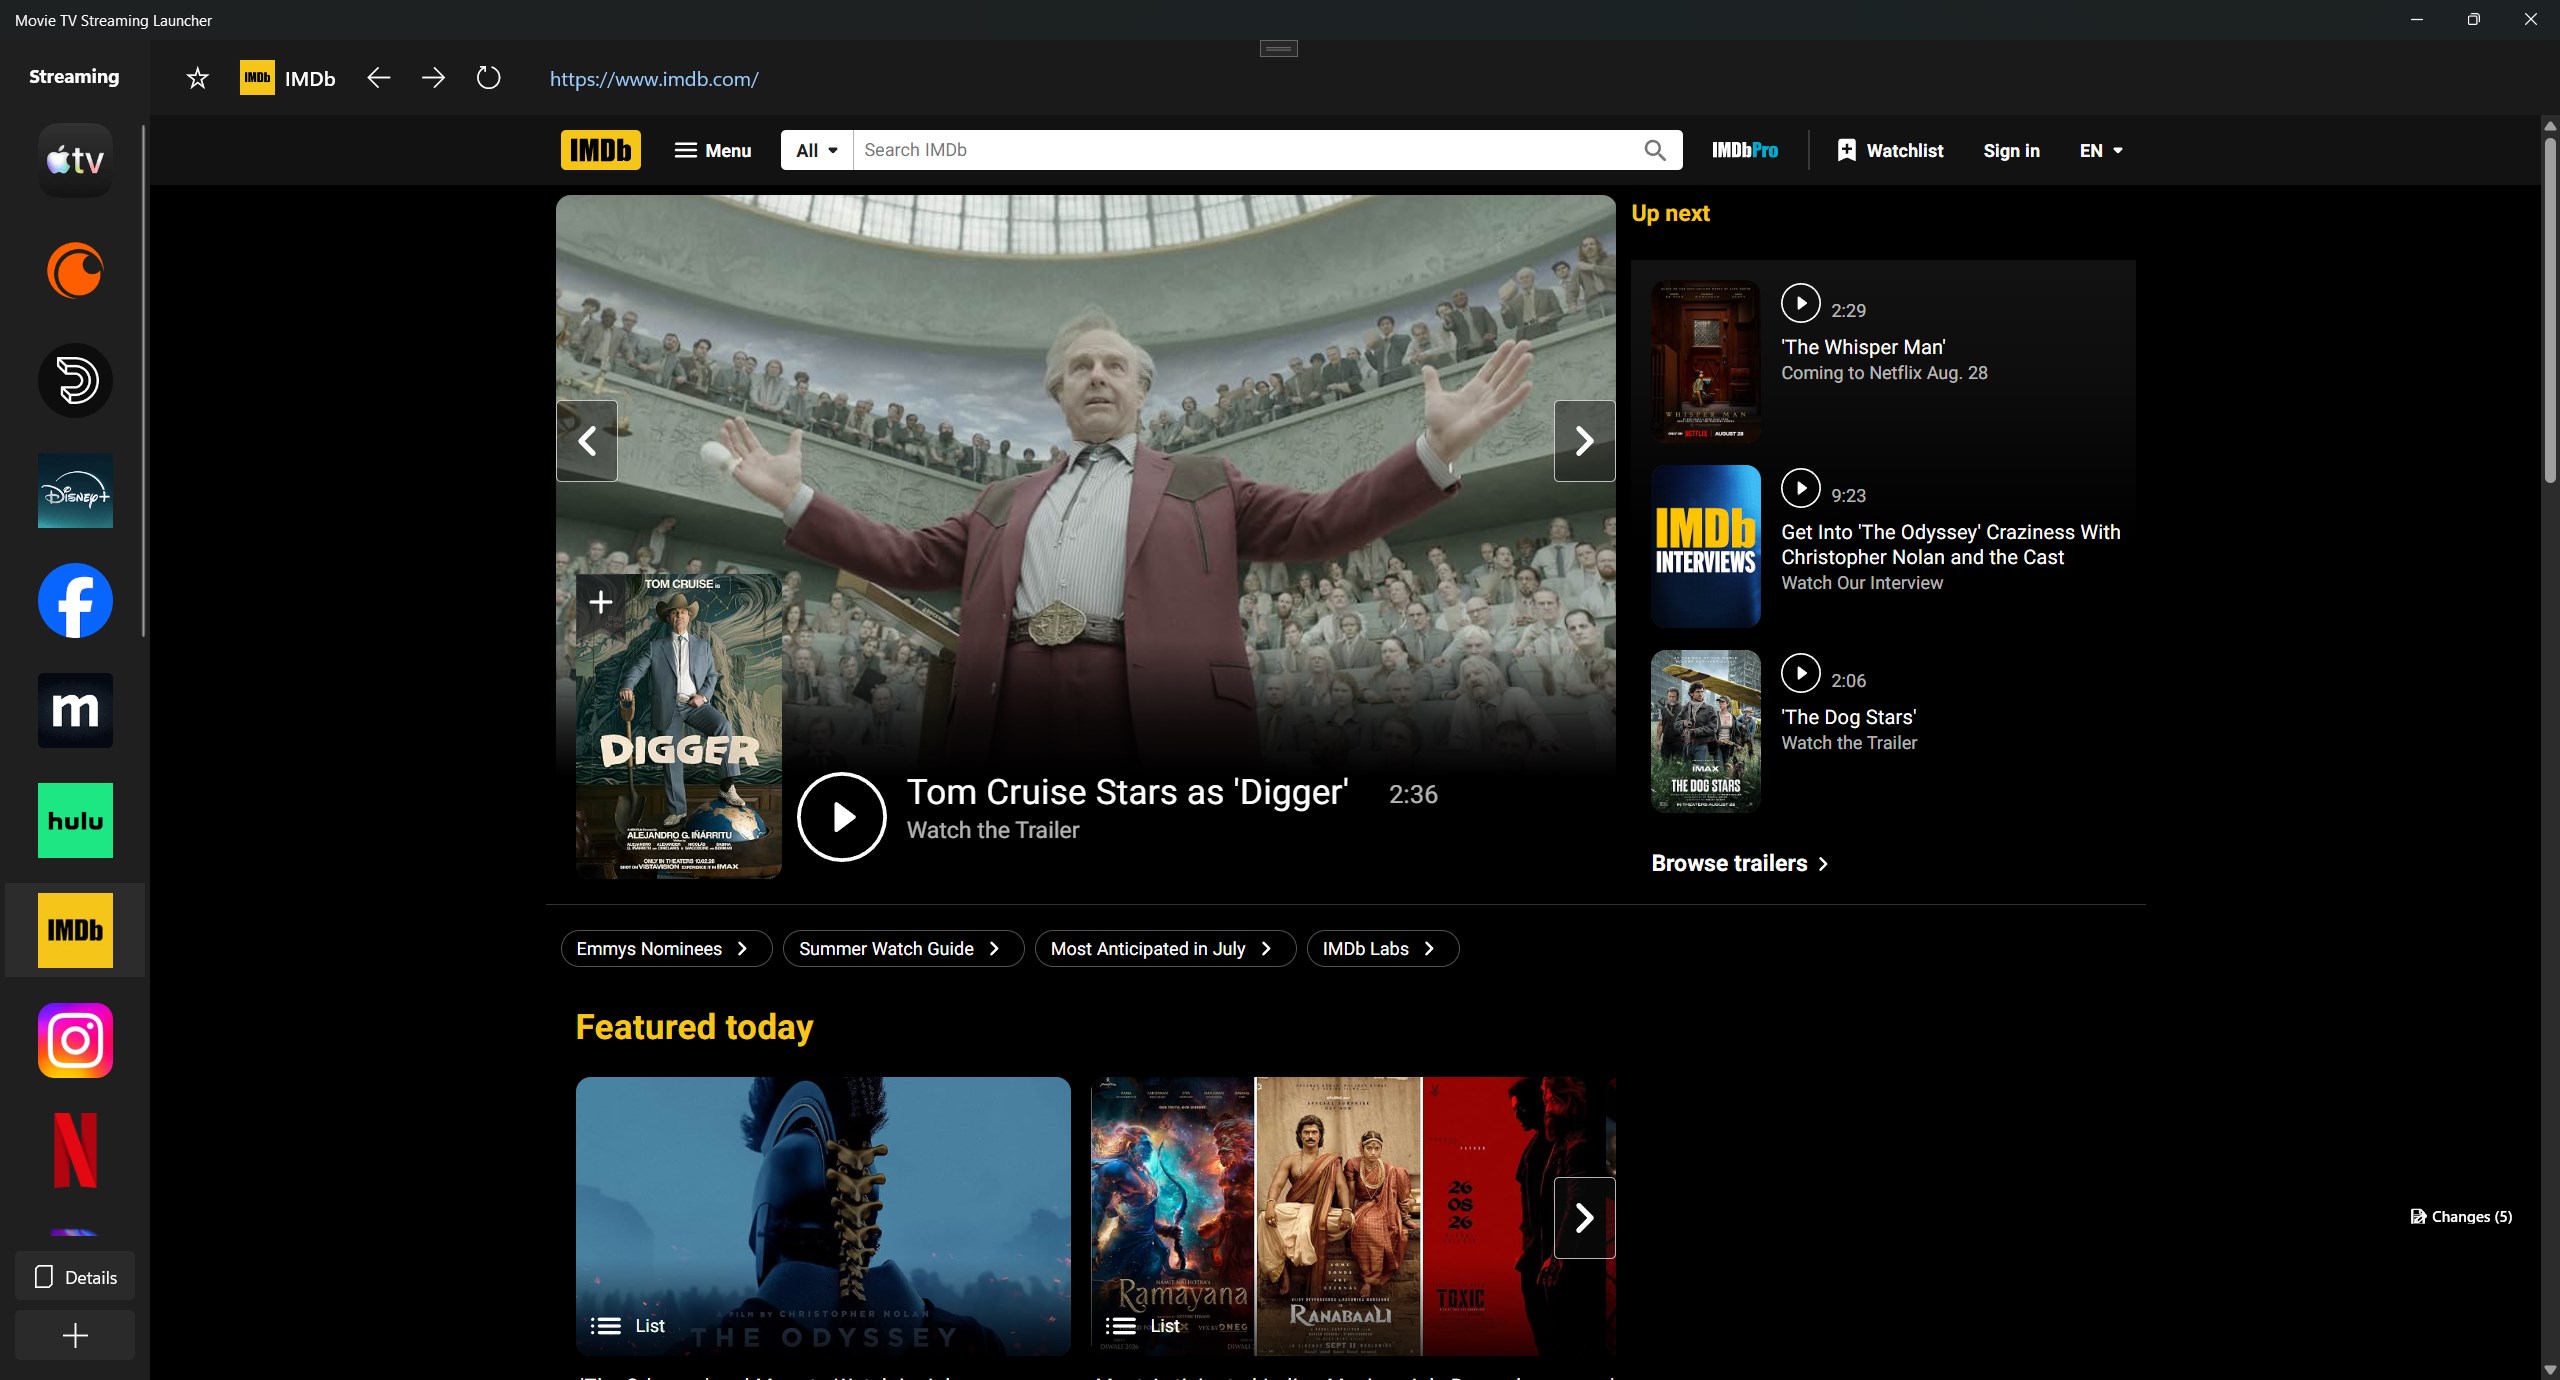This screenshot has width=2560, height=1380.
Task: Click Sign in
Action: [x=2011, y=150]
